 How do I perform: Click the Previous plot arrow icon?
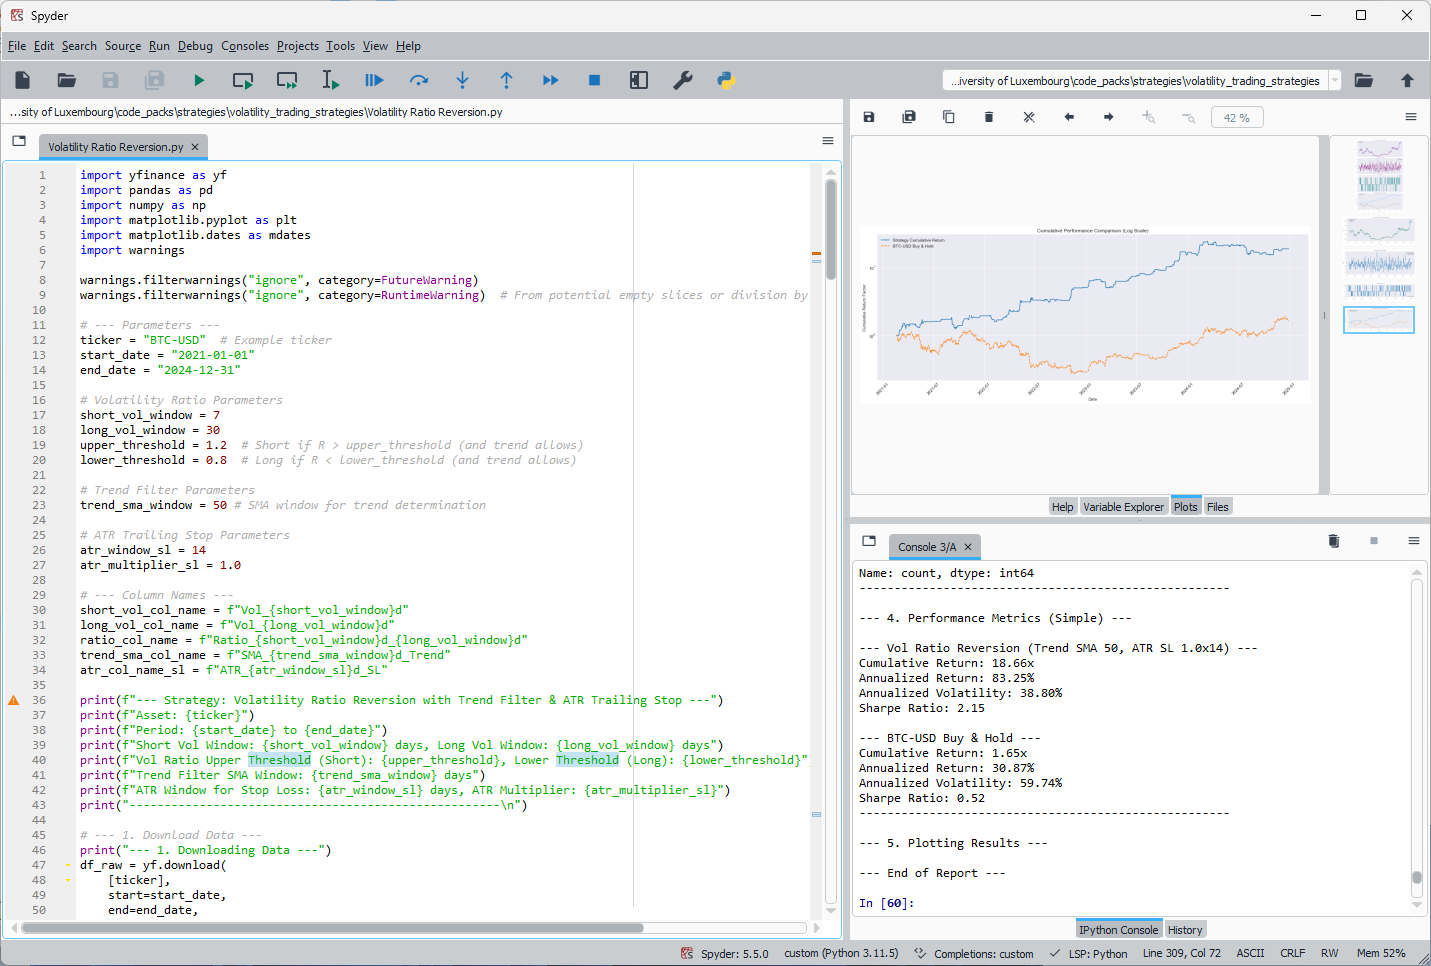tap(1068, 117)
